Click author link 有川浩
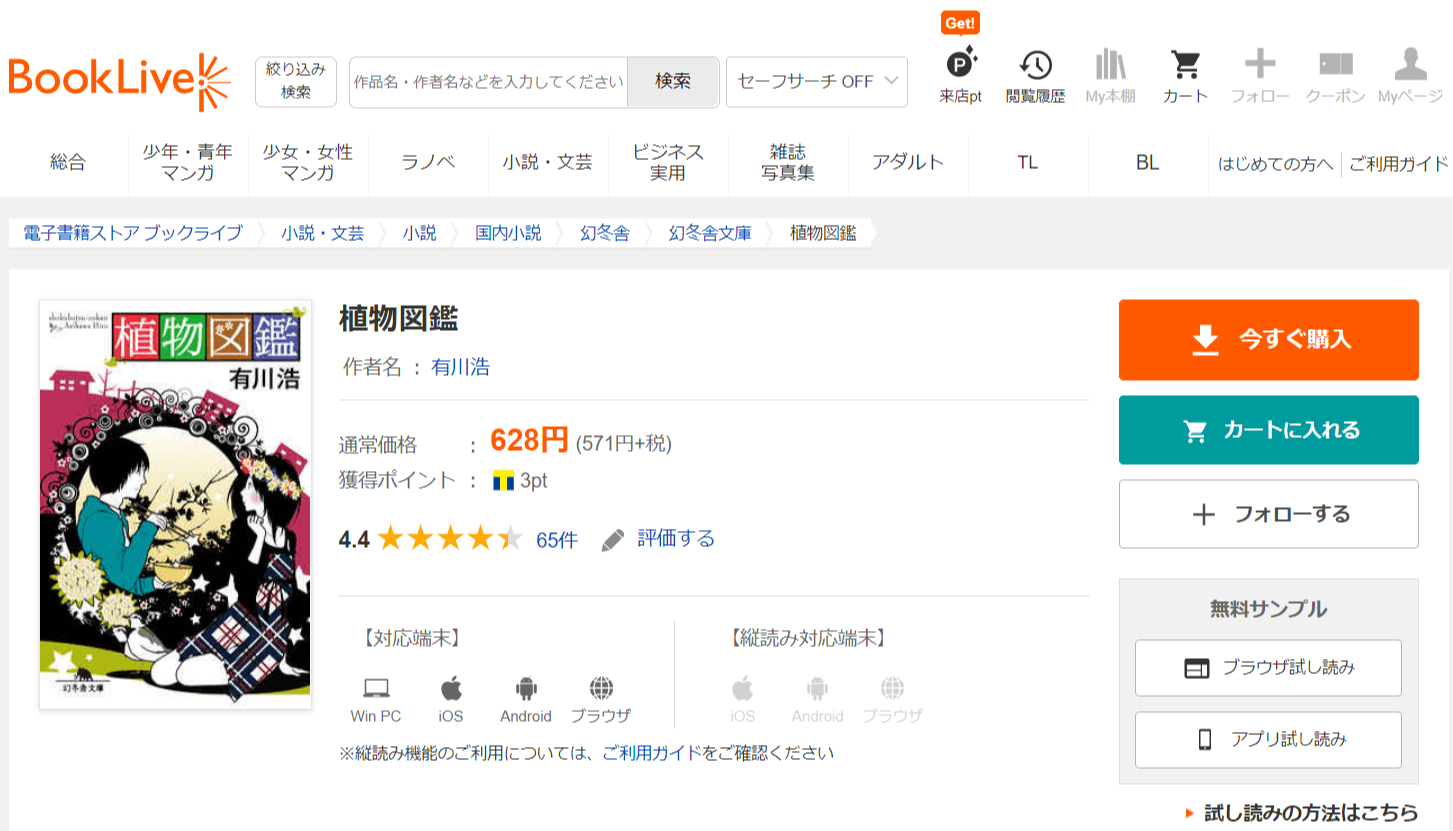 pos(460,367)
